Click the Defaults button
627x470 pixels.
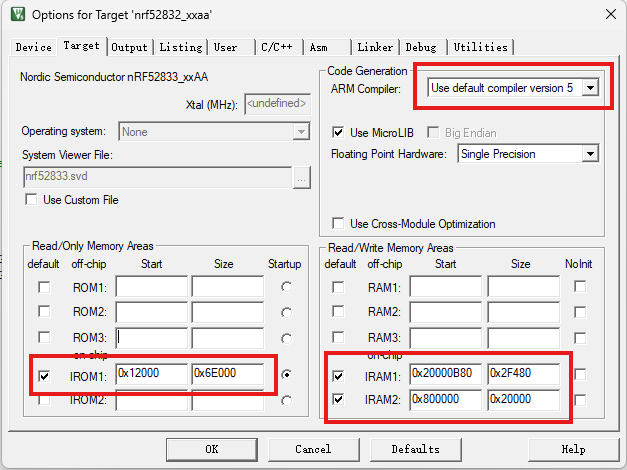(415, 449)
